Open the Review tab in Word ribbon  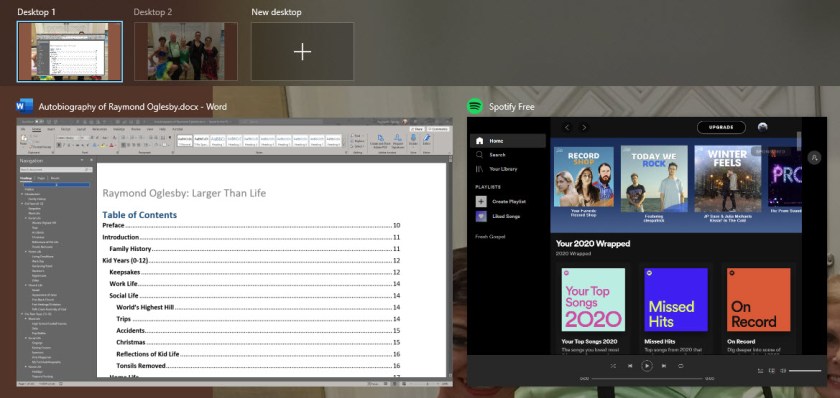click(x=135, y=129)
